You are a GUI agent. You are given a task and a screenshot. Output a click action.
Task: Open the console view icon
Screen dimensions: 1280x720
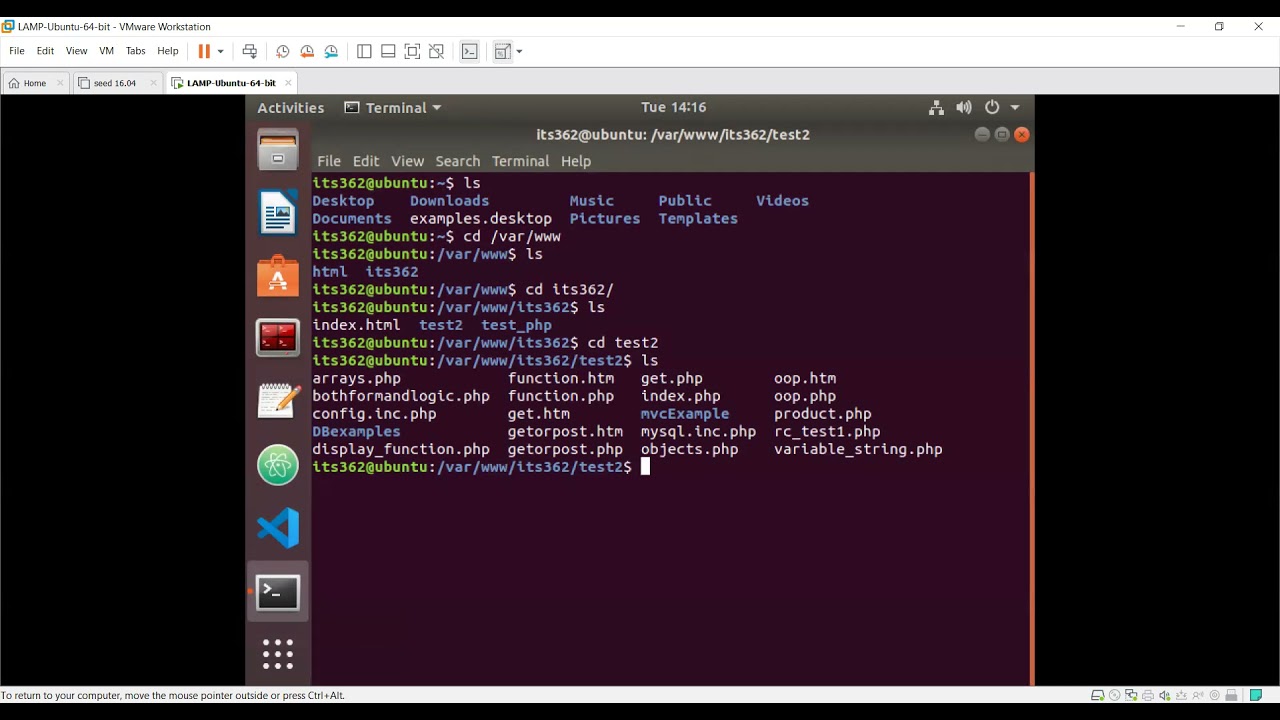[x=469, y=51]
